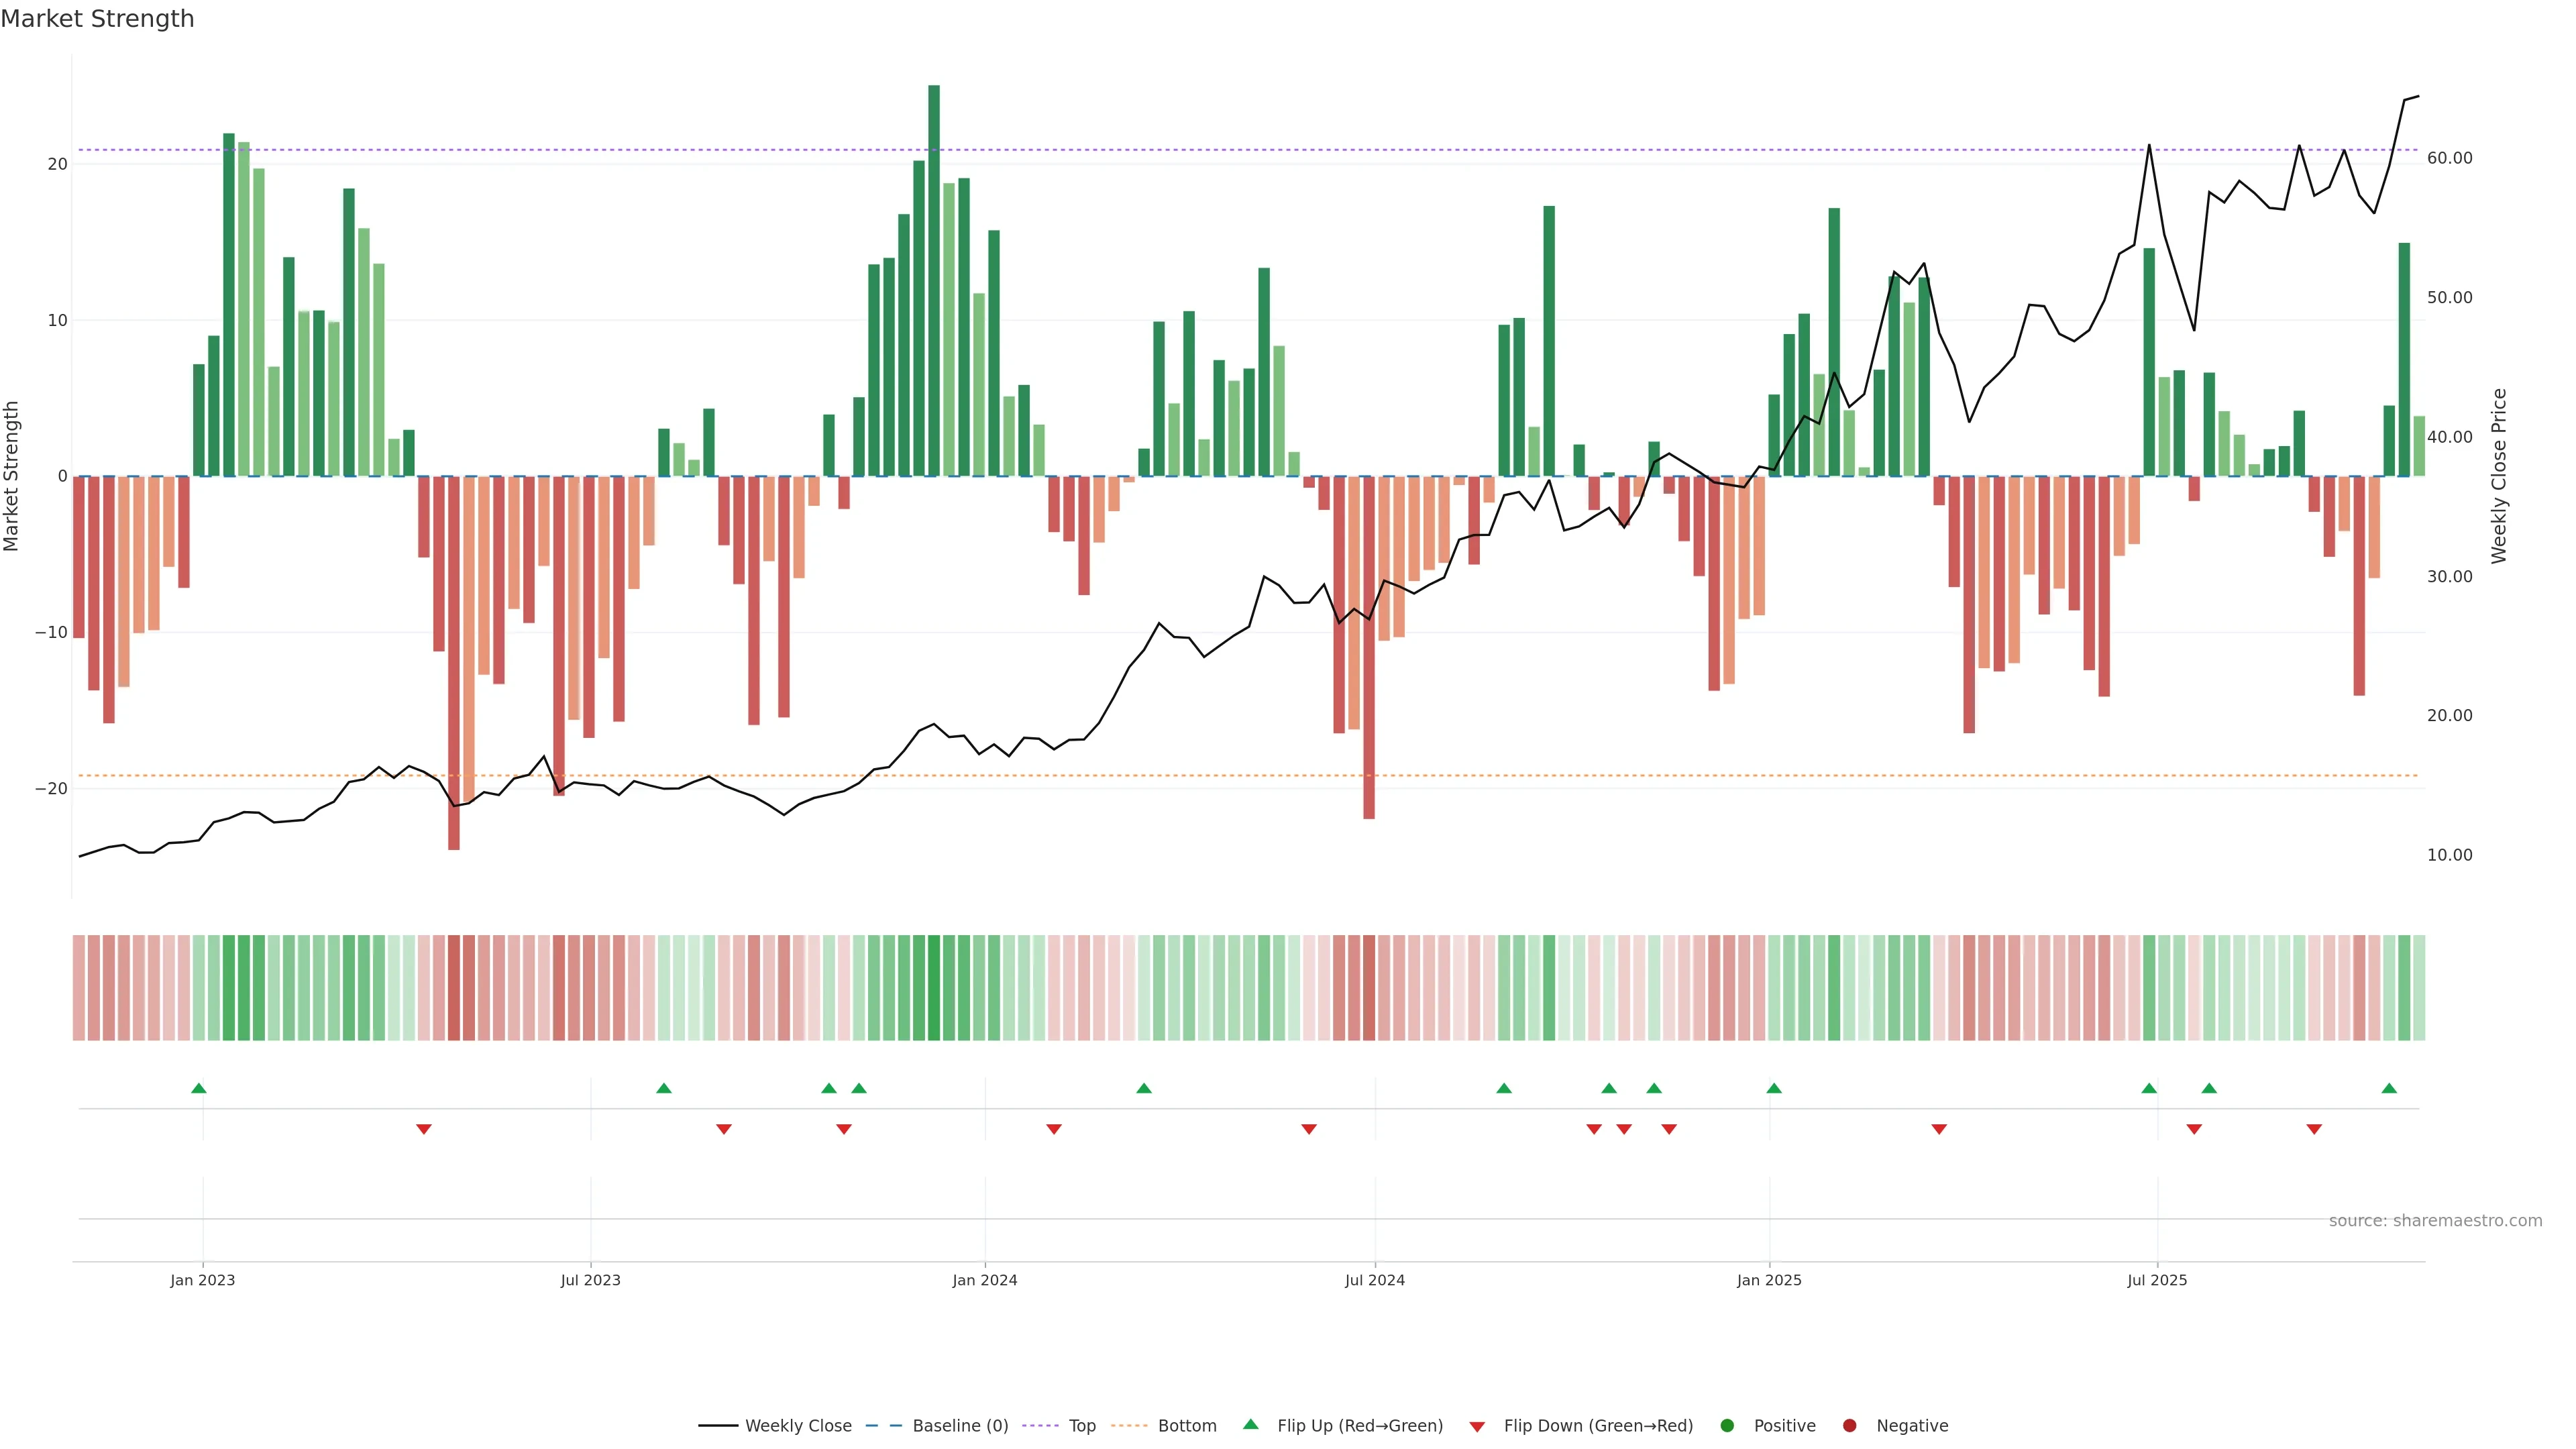Click the darkest green heatmap strip cell
Screen dimensions: 2576x1449
[934, 988]
